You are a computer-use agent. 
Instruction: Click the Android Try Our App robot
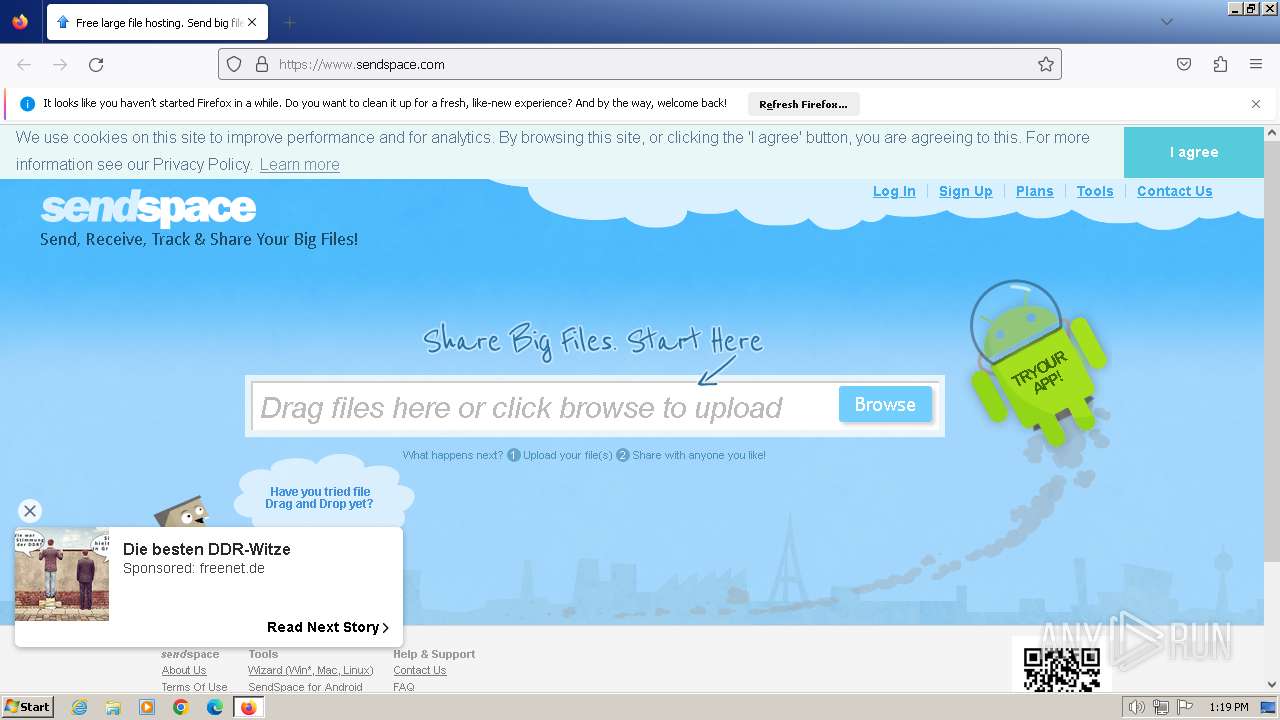[1039, 362]
